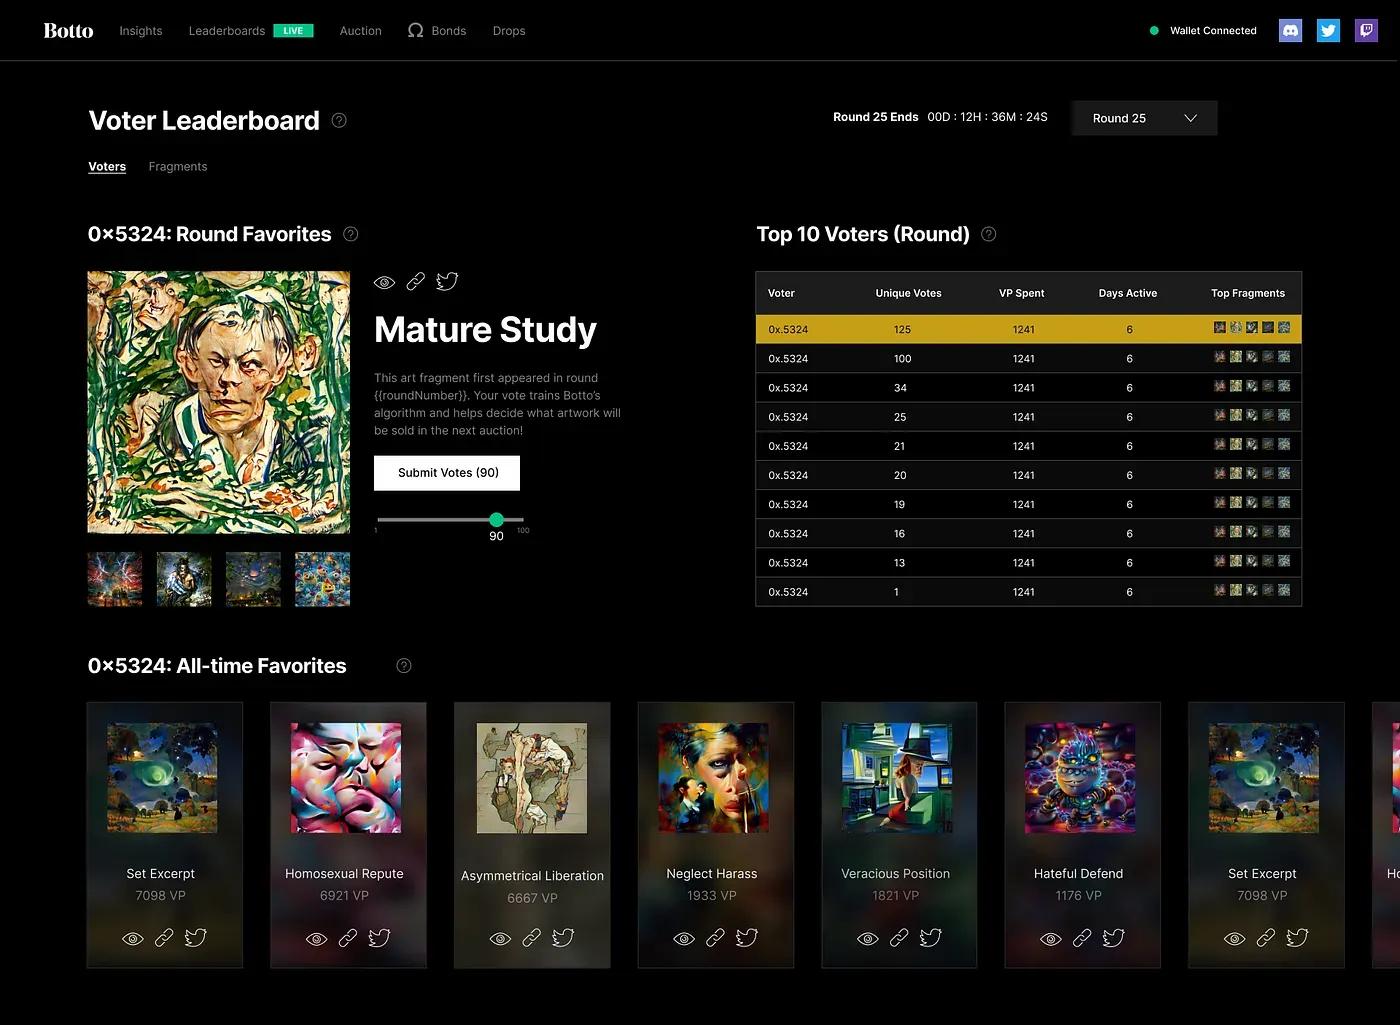Copy link icon beside Mature Study artwork
Screen dimensions: 1400x1025
point(416,282)
